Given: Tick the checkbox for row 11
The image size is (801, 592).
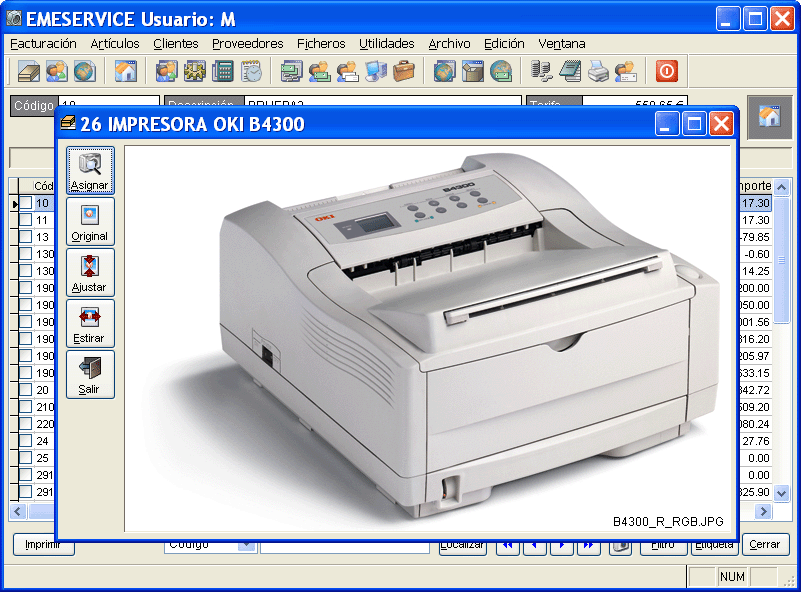Looking at the screenshot, I should (x=26, y=220).
